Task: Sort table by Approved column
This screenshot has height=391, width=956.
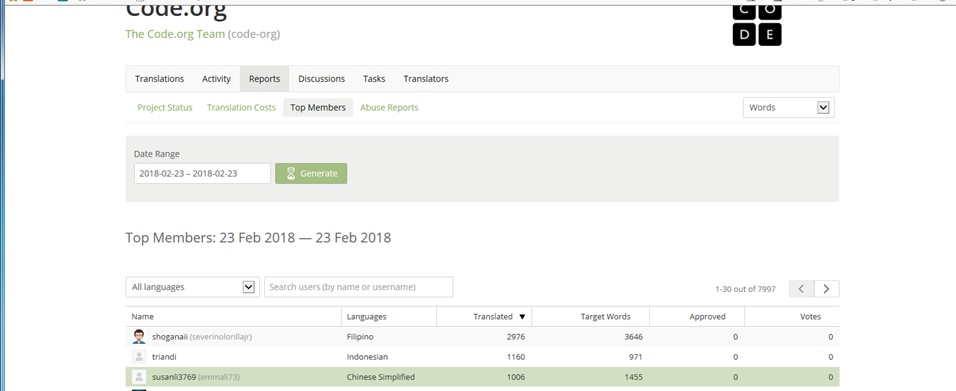Action: click(x=707, y=317)
